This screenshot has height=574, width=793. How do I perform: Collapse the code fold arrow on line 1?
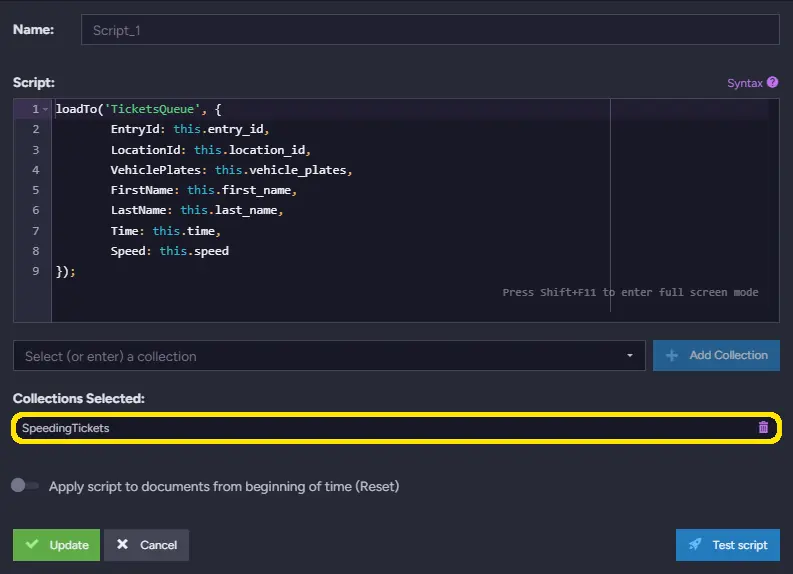click(45, 109)
